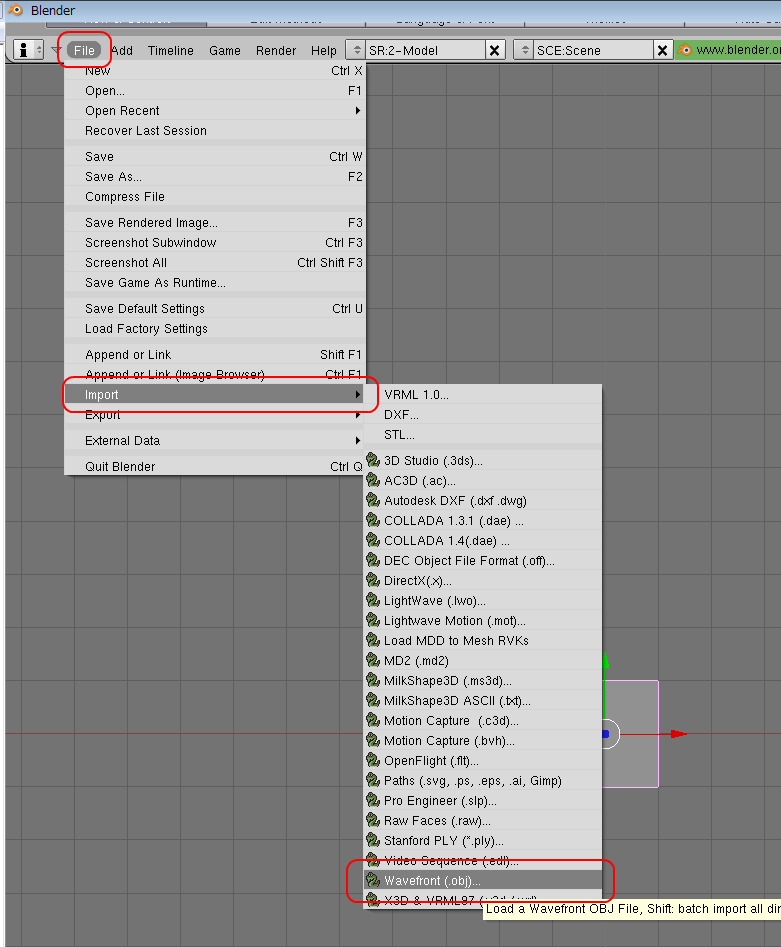Edit the SCE:Scene name field
Image resolution: width=781 pixels, height=947 pixels.
[593, 50]
